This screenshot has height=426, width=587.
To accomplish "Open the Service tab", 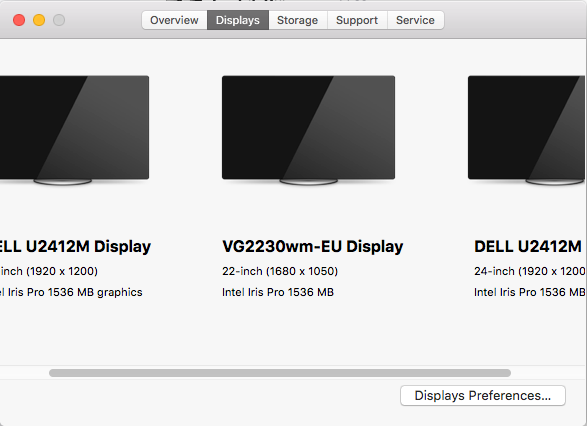I will [x=416, y=20].
